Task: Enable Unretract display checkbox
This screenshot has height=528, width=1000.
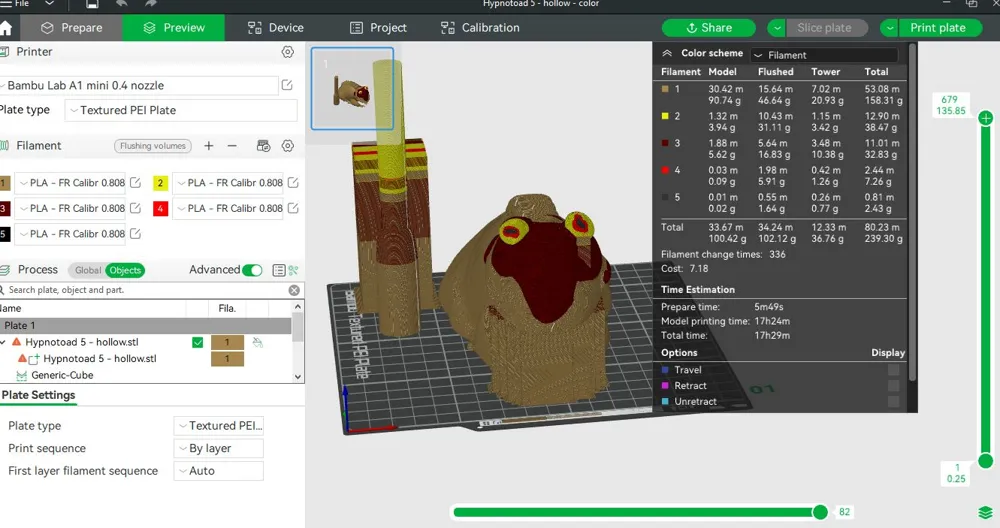Action: point(893,402)
